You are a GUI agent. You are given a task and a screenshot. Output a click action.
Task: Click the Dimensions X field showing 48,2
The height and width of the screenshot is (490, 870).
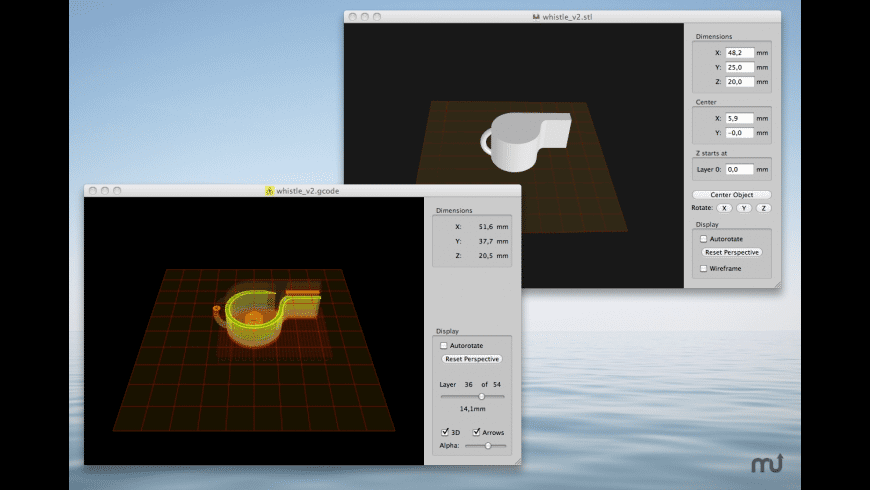(740, 53)
